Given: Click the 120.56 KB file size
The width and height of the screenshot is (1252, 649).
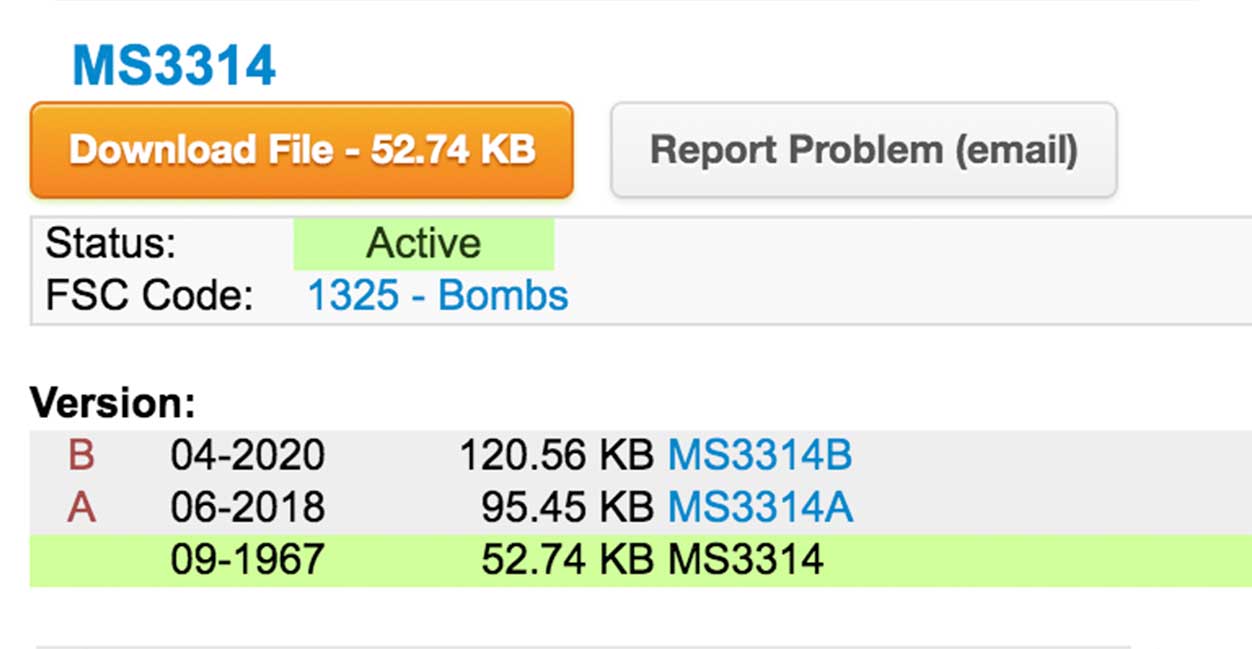Looking at the screenshot, I should (x=556, y=456).
